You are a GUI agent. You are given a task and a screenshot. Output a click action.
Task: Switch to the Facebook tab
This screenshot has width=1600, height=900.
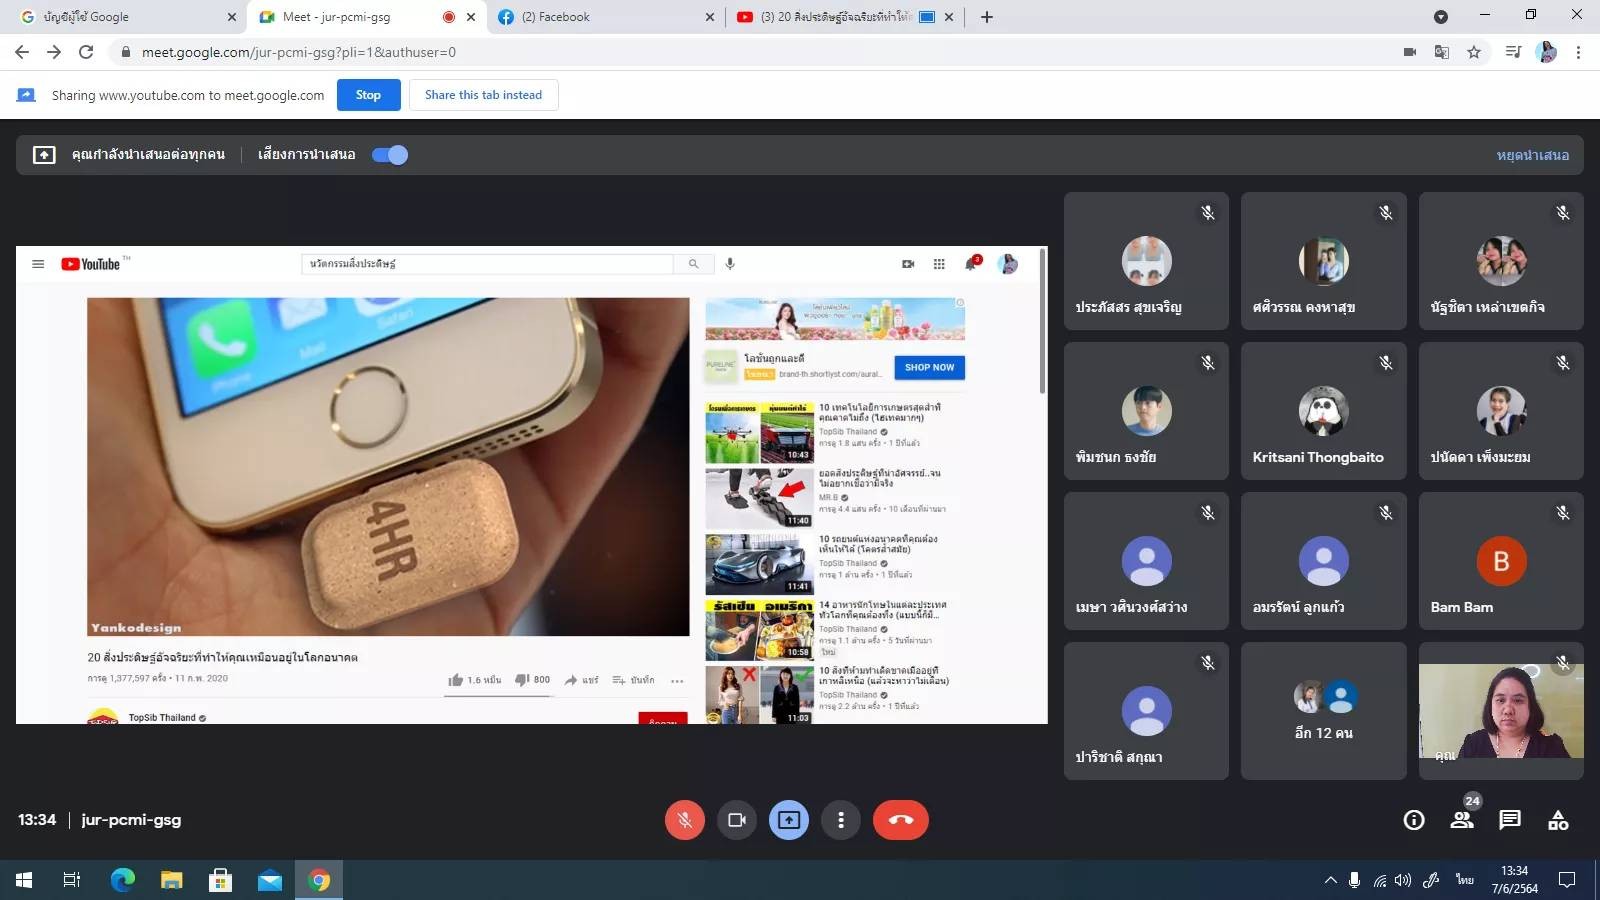pyautogui.click(x=600, y=17)
